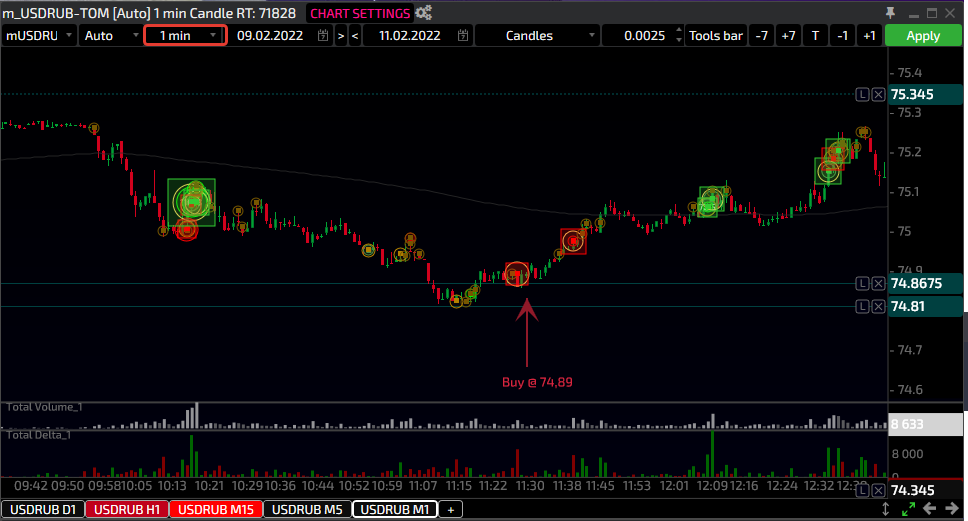This screenshot has height=521, width=968.
Task: Click the 11:30 time axis label
Action: click(530, 486)
